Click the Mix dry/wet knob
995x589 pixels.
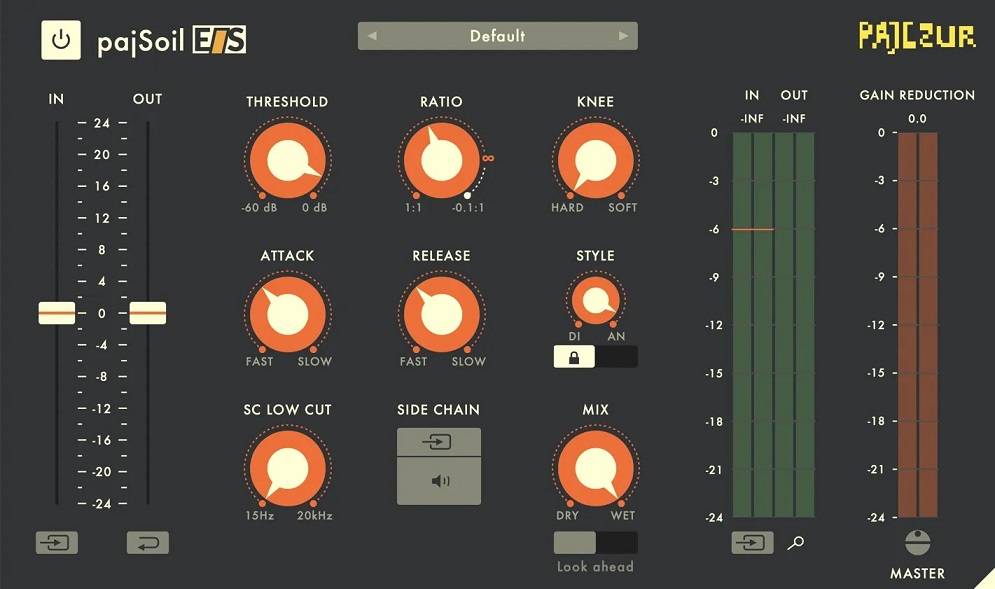click(x=595, y=468)
